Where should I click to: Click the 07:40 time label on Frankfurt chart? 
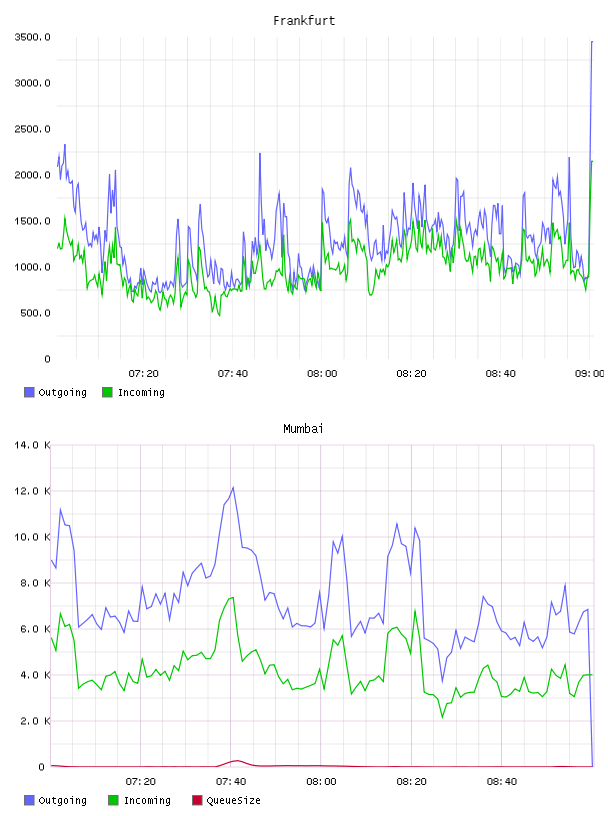233,374
